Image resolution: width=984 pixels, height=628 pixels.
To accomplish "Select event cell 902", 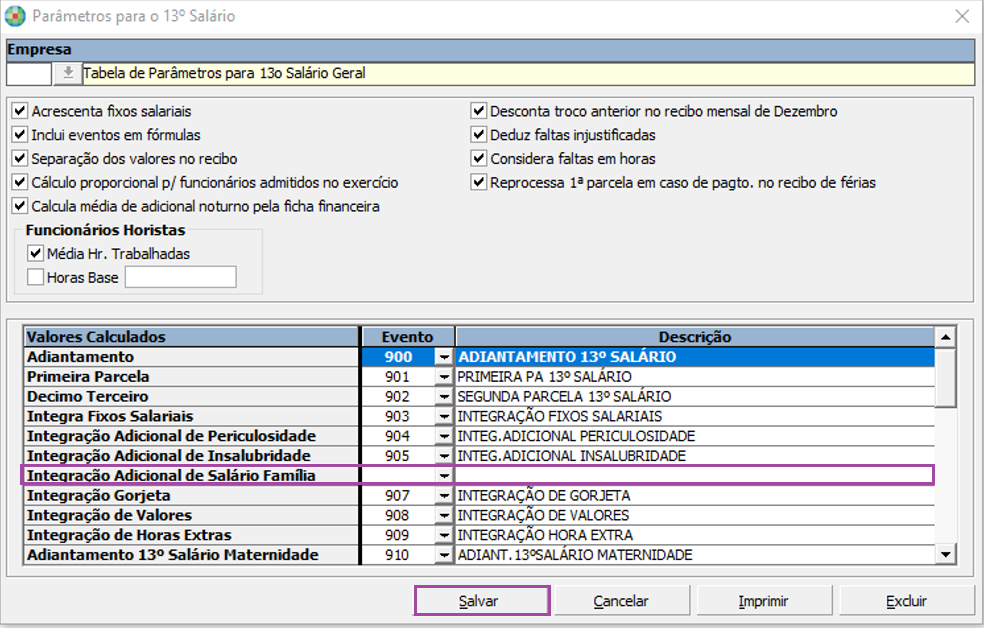I will pos(398,397).
